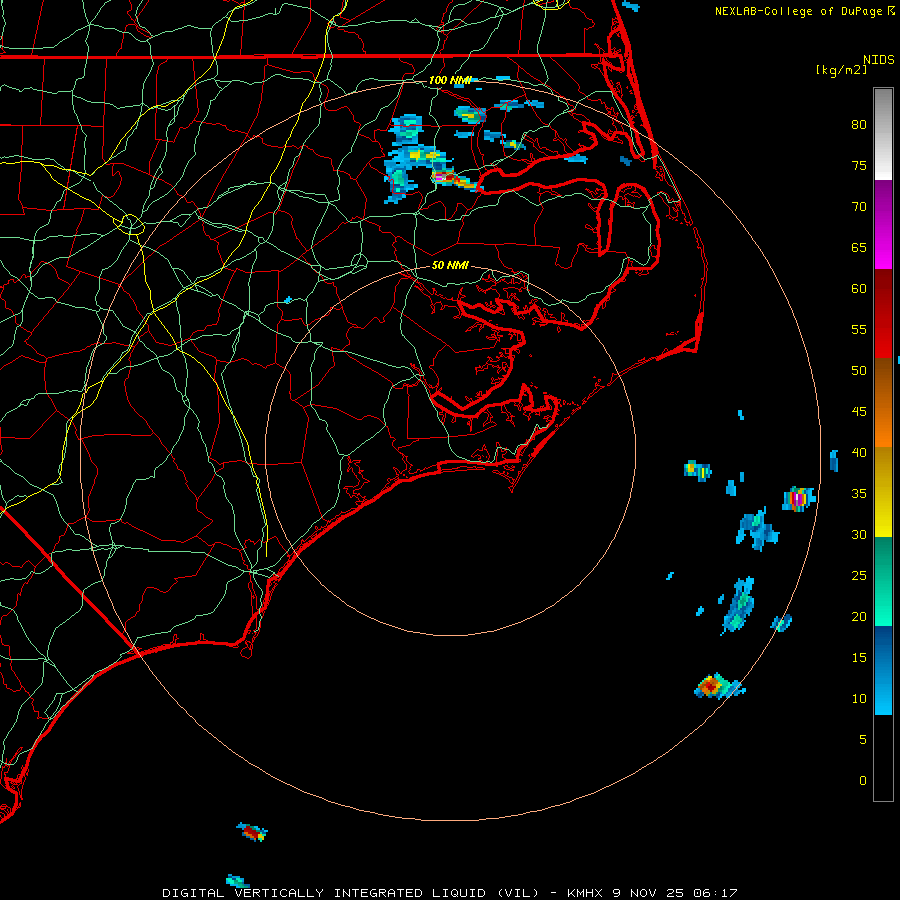Click the tiny blue echo just west of the 50 NMI ring
The height and width of the screenshot is (900, 900).
pyautogui.click(x=288, y=300)
